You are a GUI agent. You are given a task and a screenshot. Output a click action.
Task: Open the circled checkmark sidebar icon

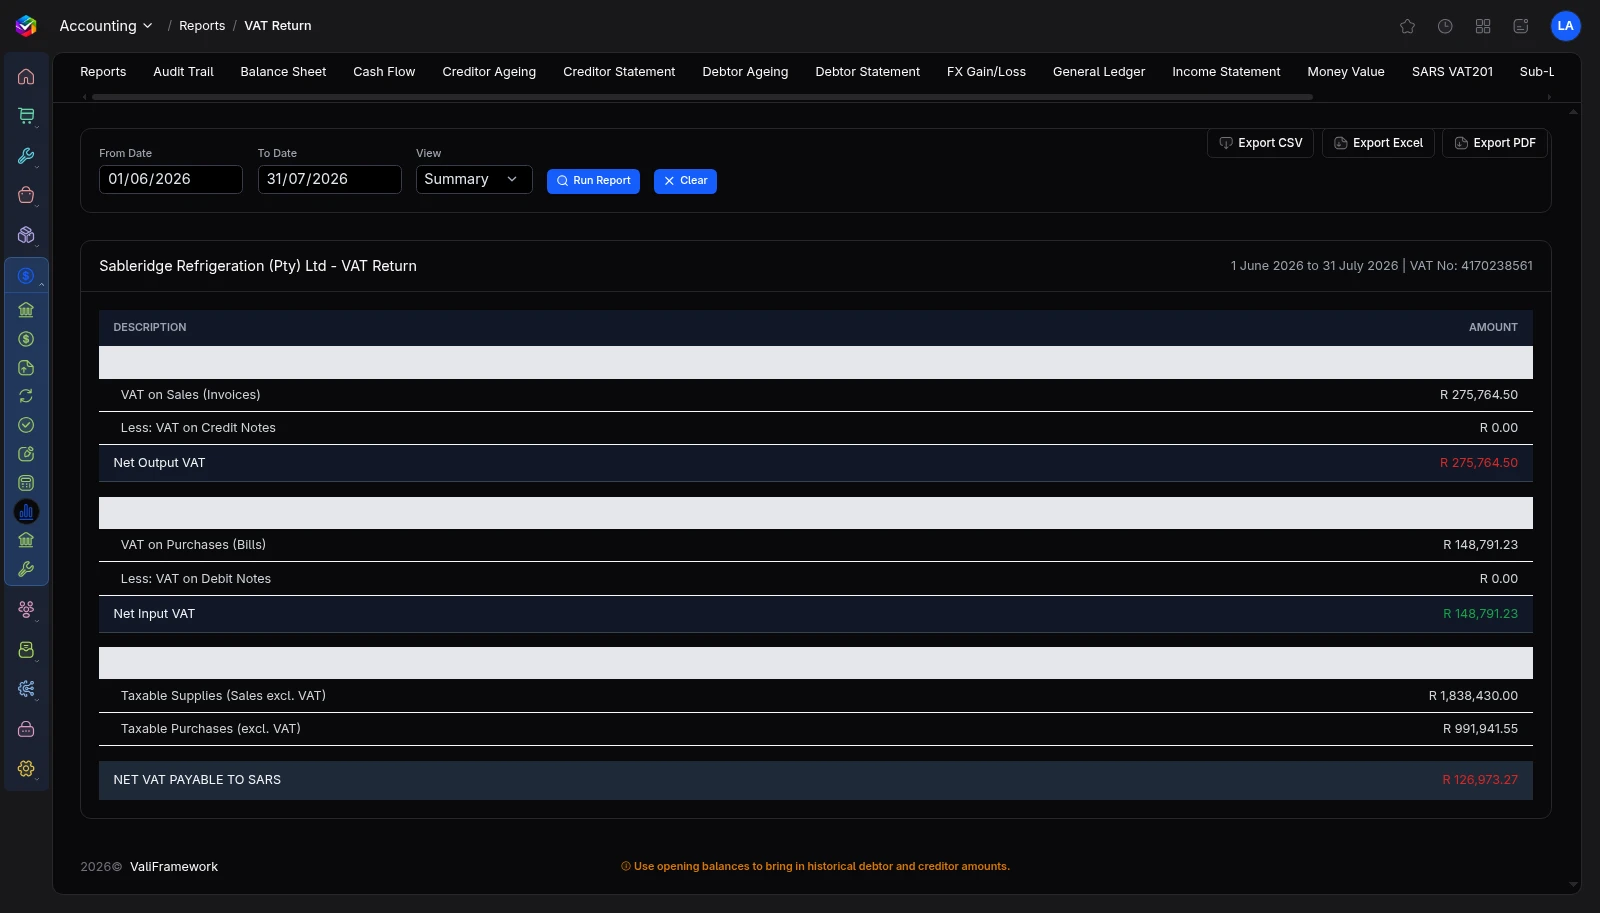click(x=26, y=425)
